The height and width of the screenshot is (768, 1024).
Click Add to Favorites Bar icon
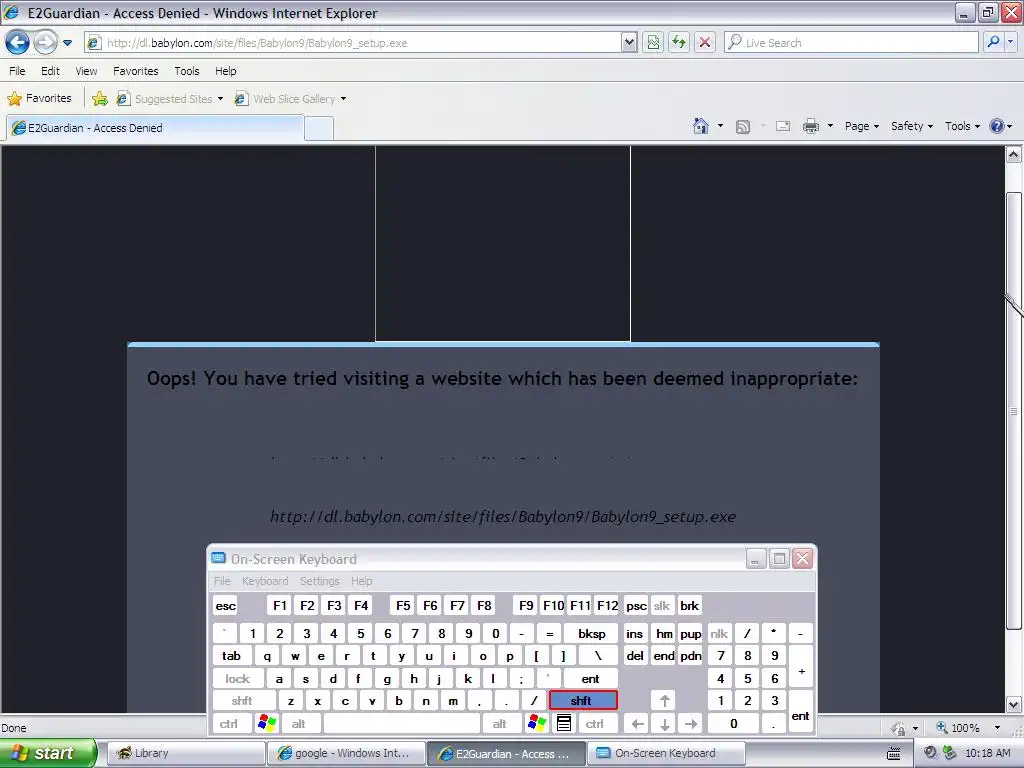(x=100, y=99)
